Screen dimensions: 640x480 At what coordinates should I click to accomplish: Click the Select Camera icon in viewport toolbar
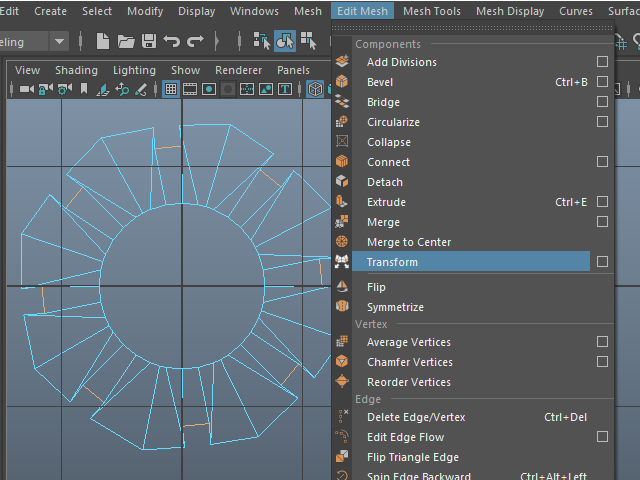[27, 89]
